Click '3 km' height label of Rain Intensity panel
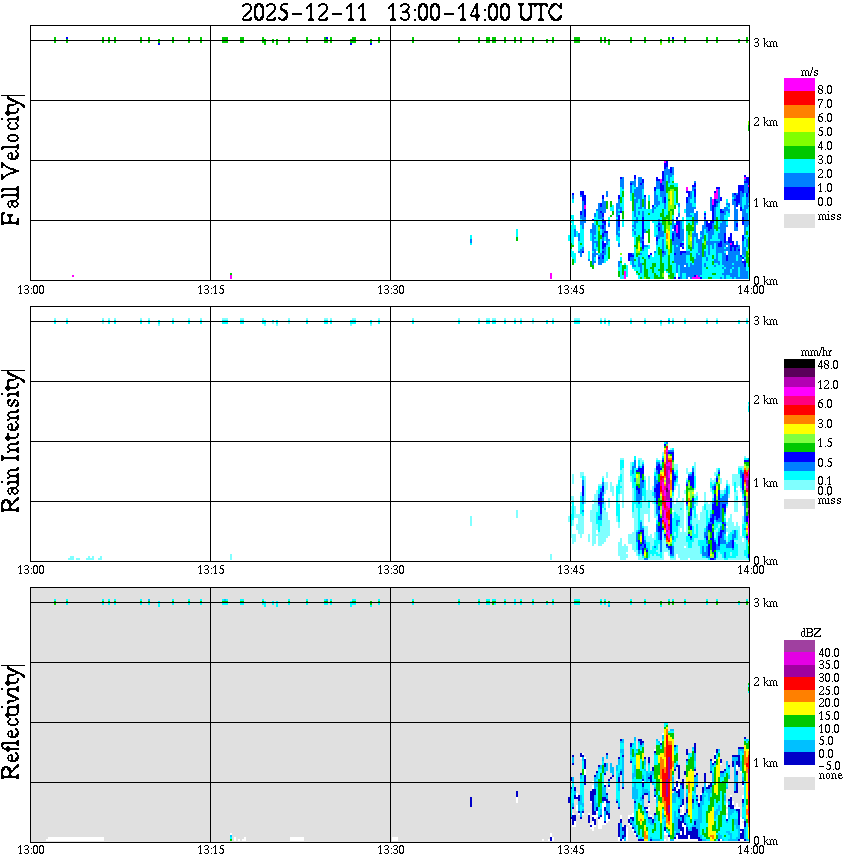Image resolution: width=850 pixels, height=868 pixels. 765,321
